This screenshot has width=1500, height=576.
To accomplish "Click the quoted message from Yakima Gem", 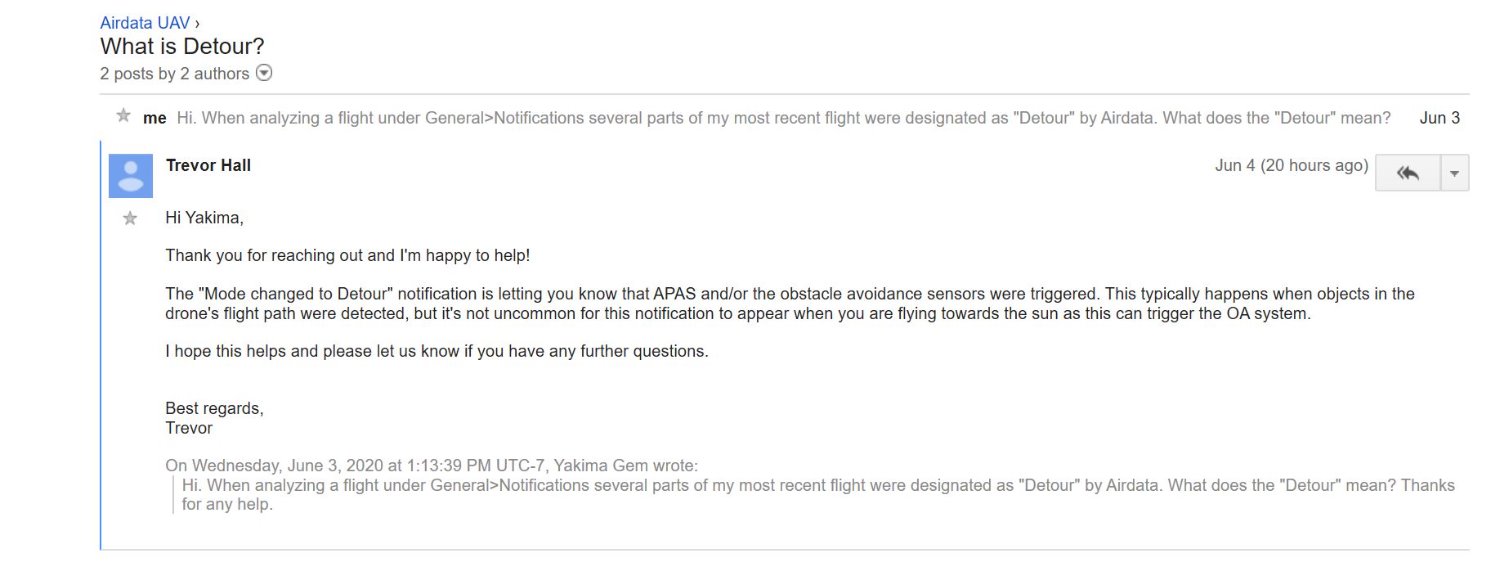I will (818, 495).
